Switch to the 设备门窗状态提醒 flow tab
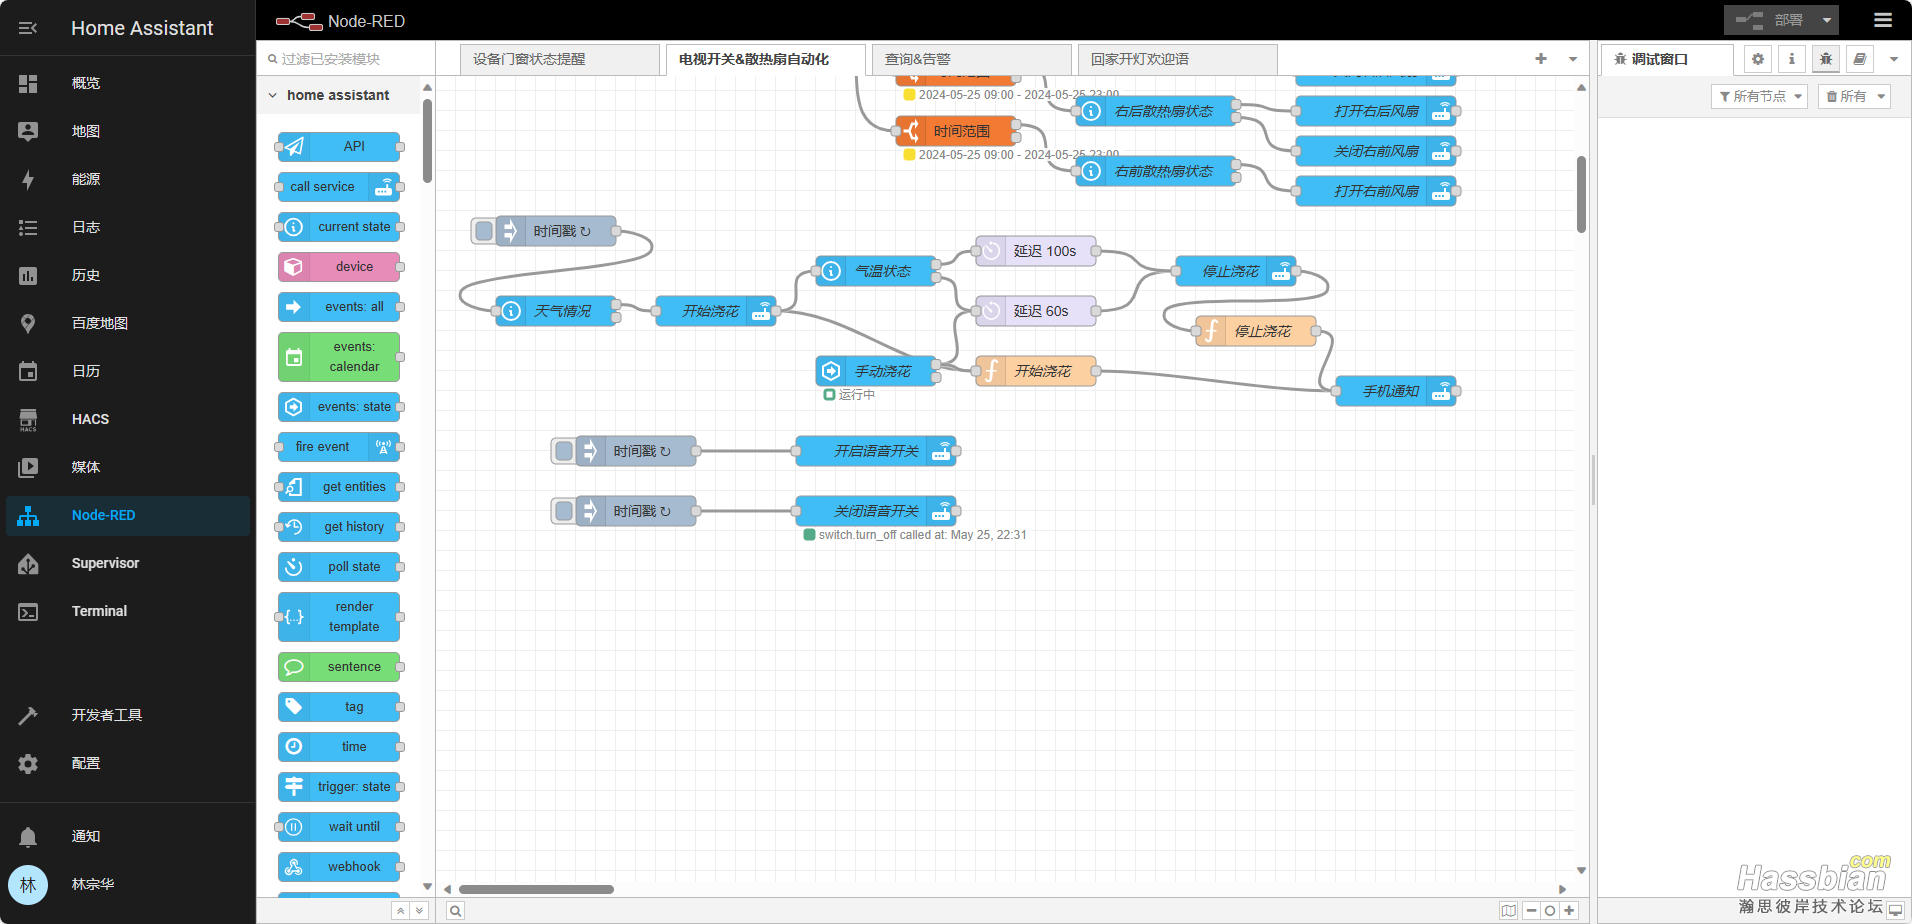 click(x=560, y=59)
